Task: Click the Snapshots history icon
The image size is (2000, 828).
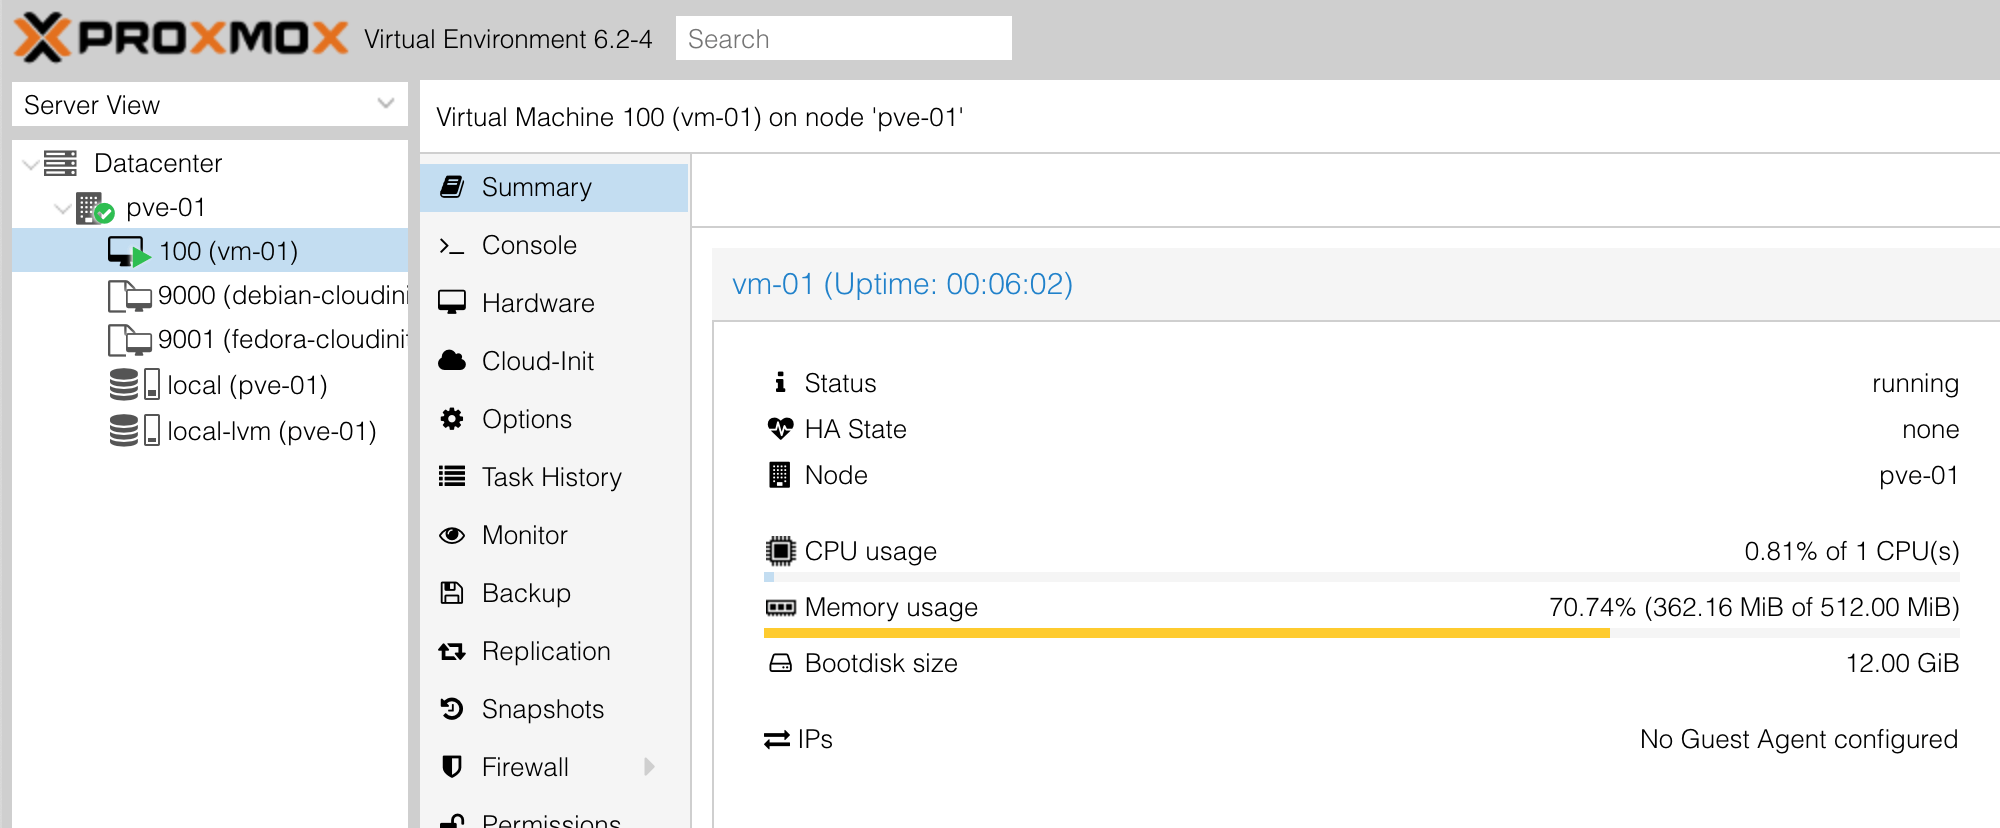Action: pyautogui.click(x=452, y=709)
